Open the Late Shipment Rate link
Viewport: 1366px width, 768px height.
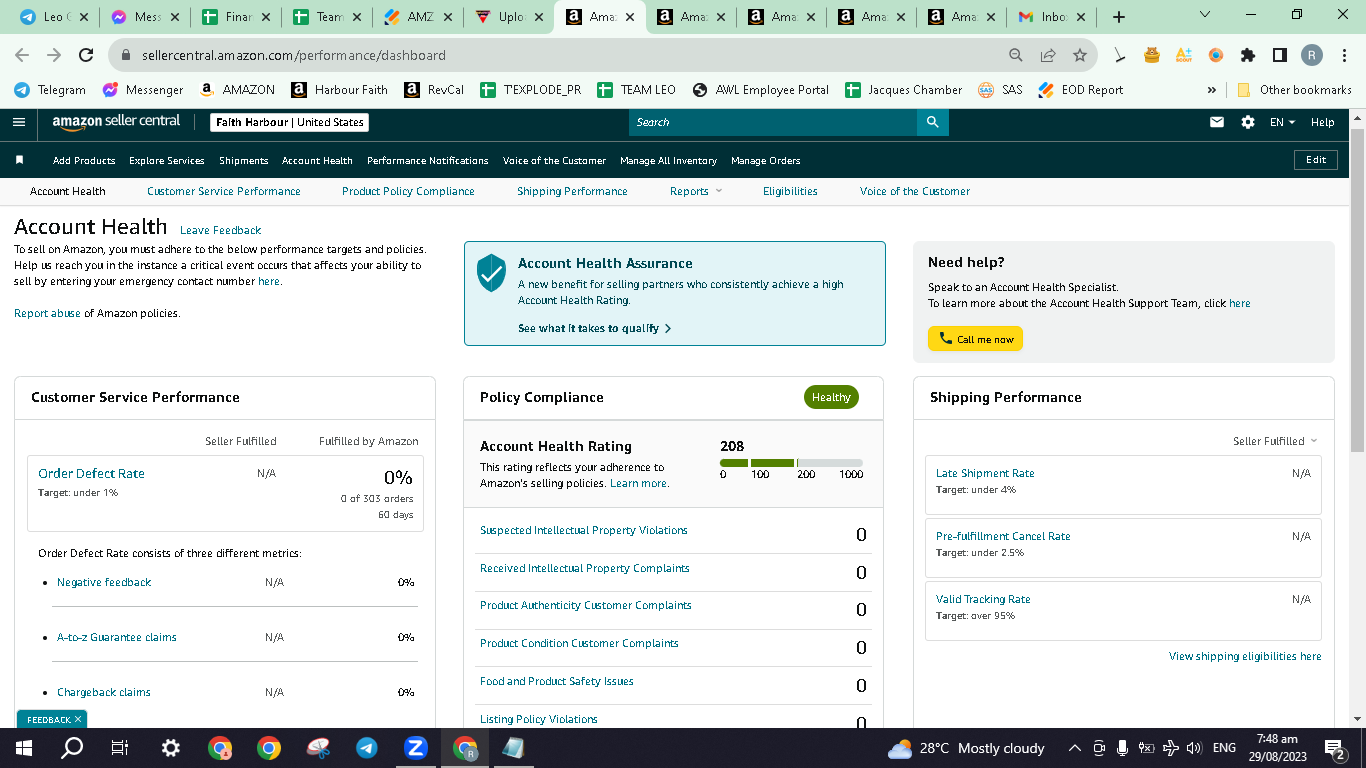[985, 473]
